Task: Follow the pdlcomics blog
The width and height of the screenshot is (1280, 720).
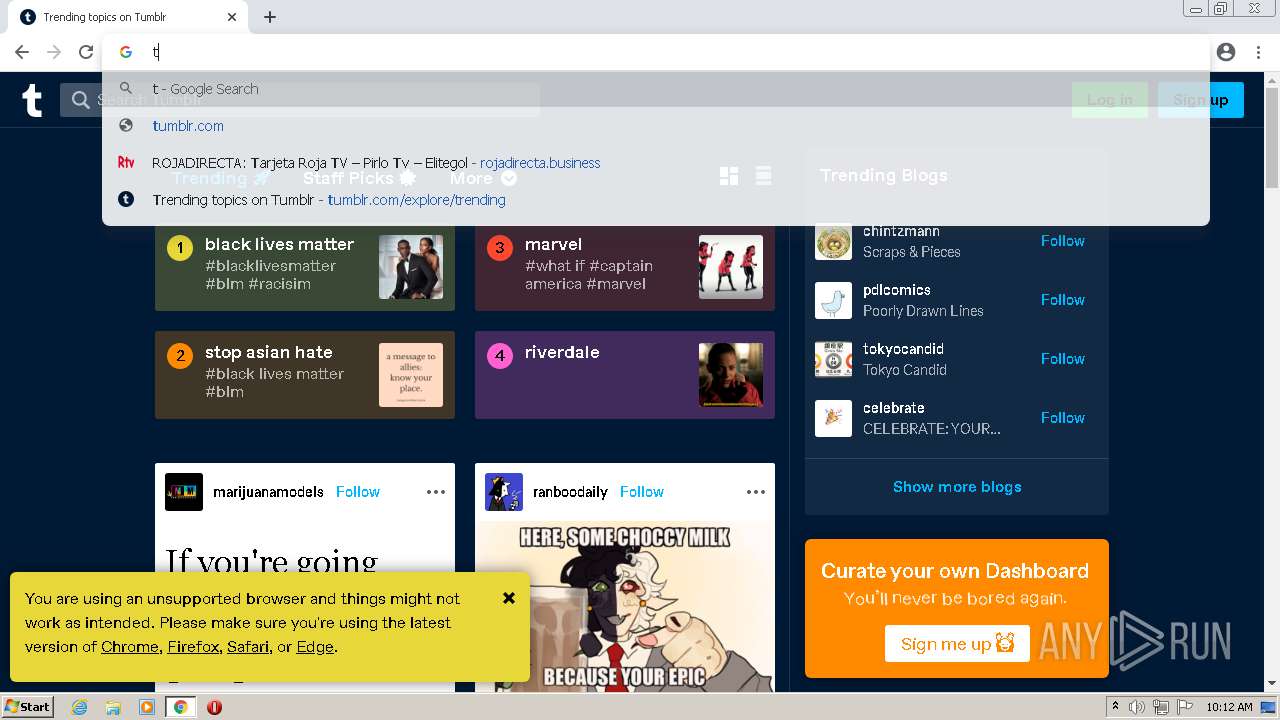Action: click(1062, 300)
